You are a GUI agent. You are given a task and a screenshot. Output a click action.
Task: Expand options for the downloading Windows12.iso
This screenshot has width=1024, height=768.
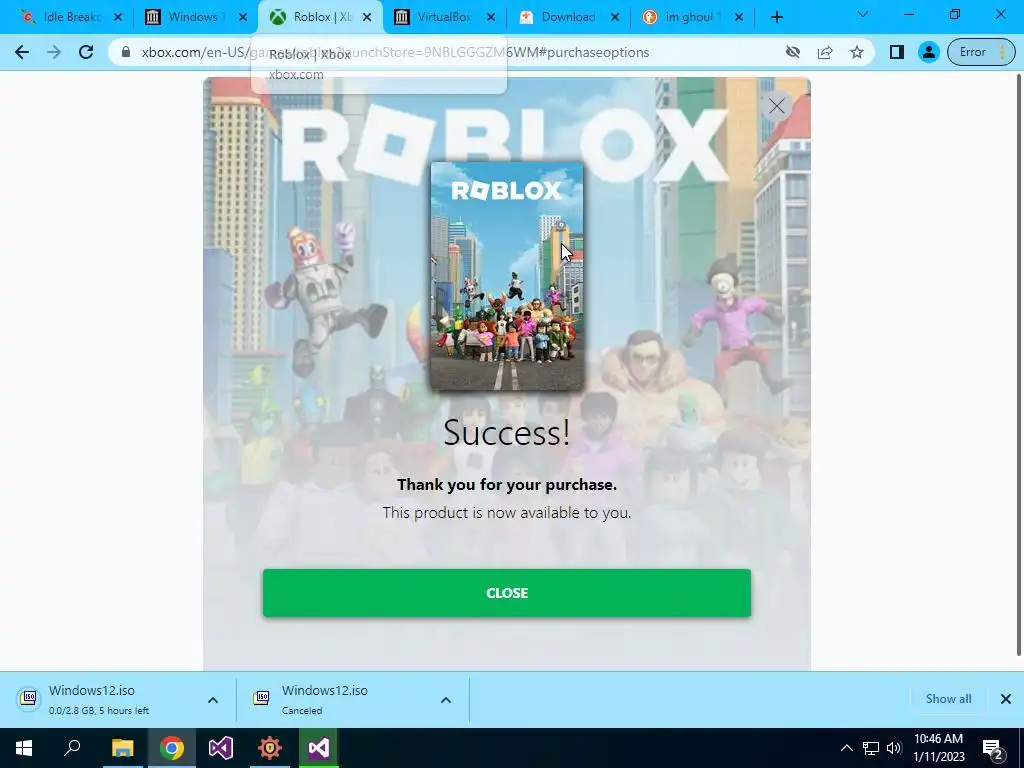[x=213, y=699]
